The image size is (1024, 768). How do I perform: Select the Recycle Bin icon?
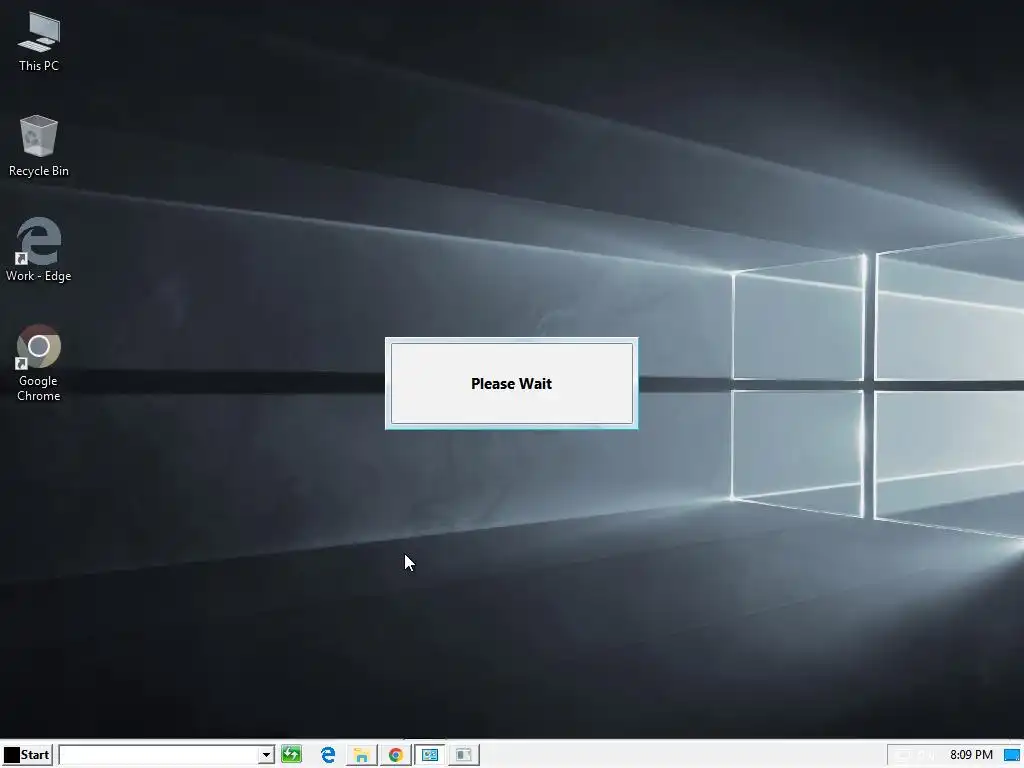point(39,146)
